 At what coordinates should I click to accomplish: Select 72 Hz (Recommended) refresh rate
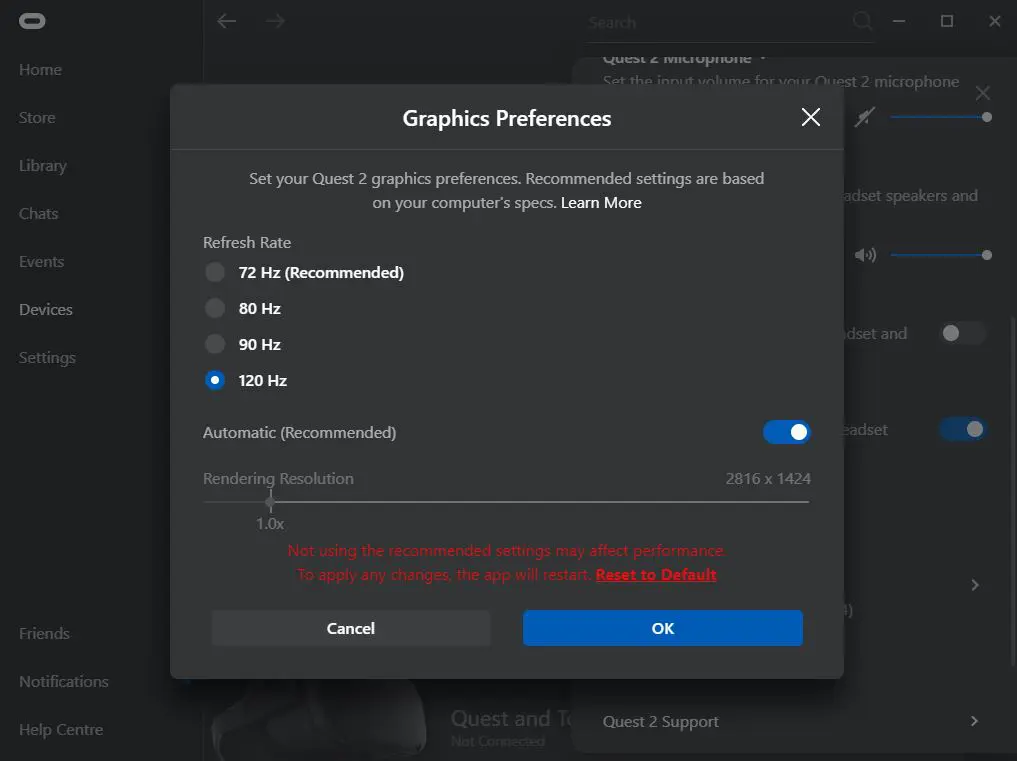pos(215,272)
